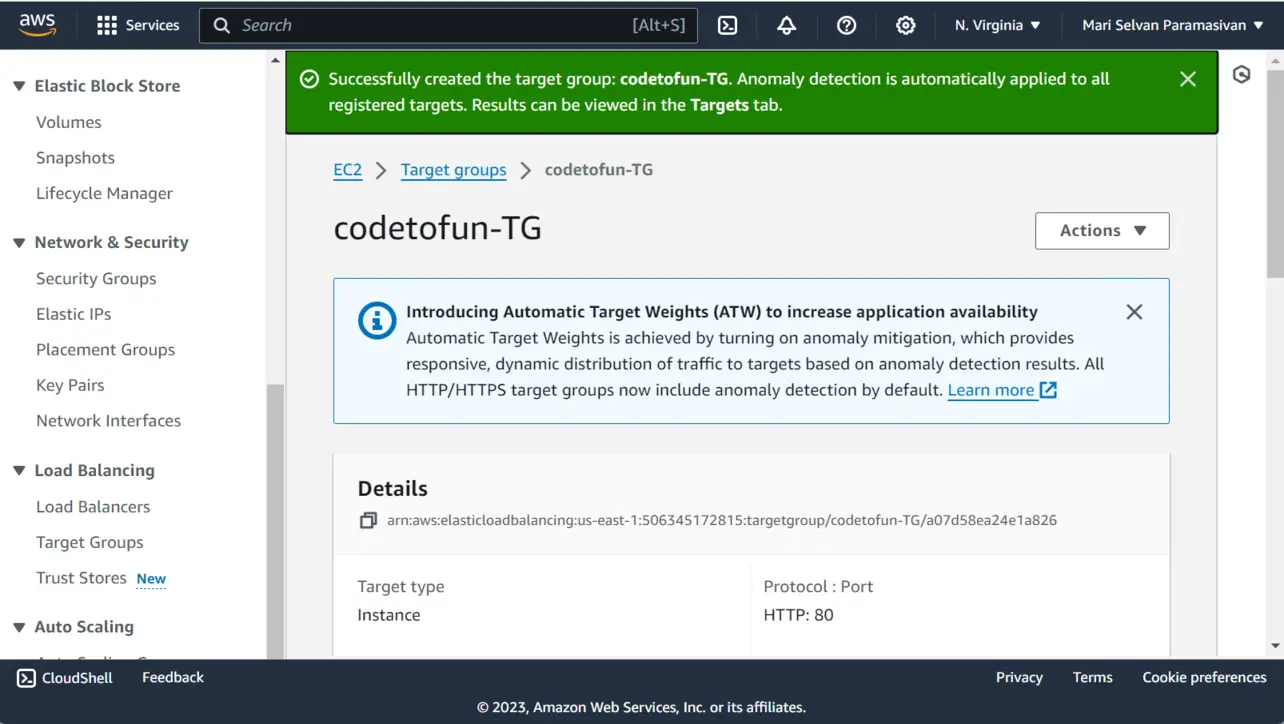Go to Load Balancers

tap(93, 507)
